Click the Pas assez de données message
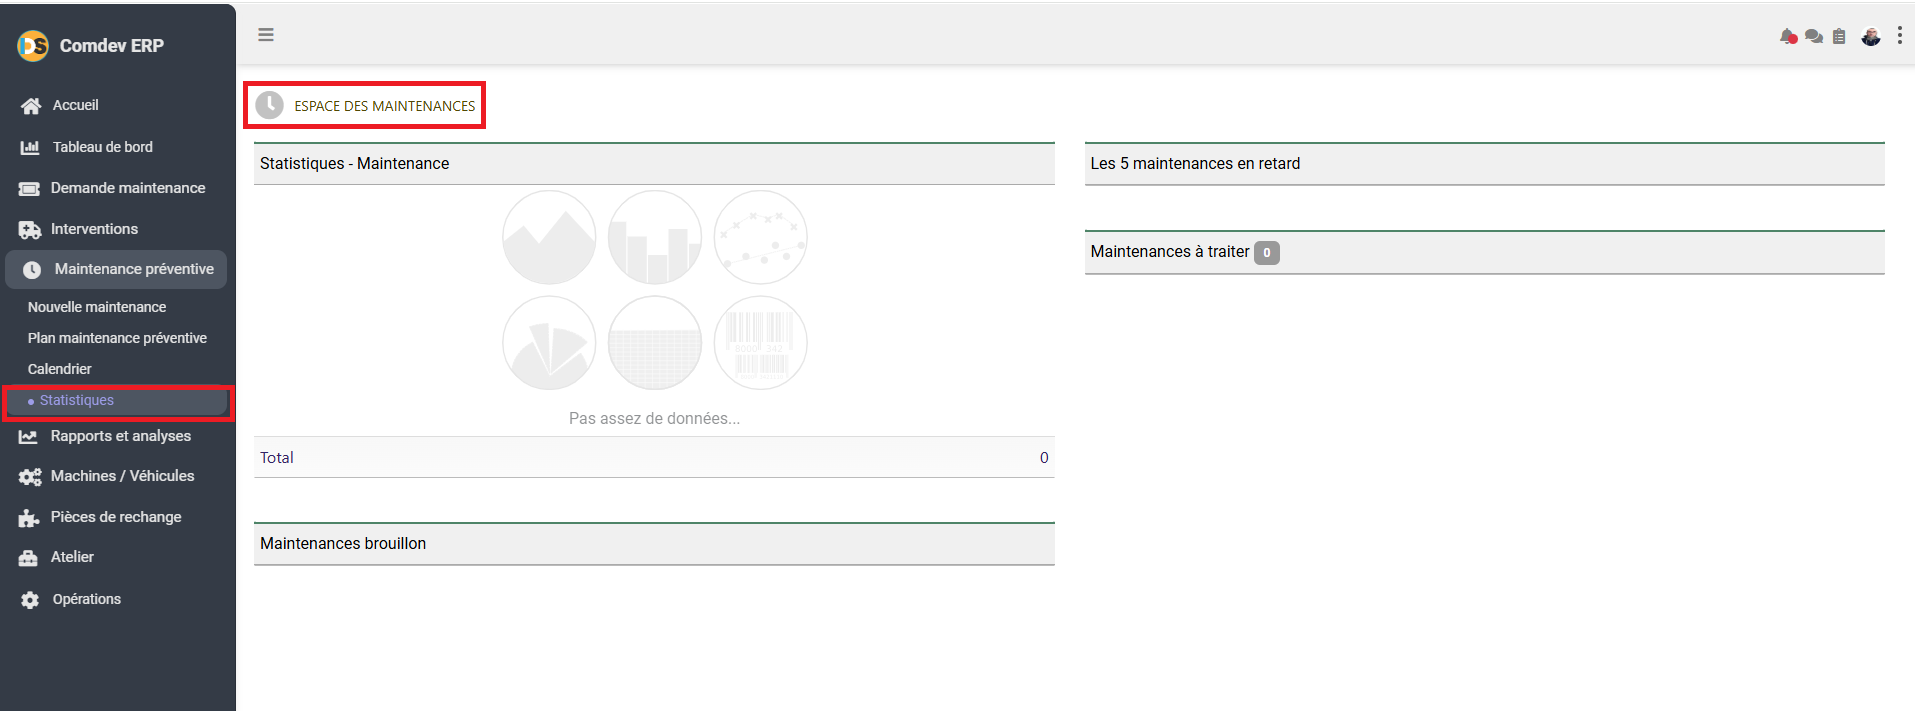This screenshot has width=1915, height=711. [x=654, y=419]
